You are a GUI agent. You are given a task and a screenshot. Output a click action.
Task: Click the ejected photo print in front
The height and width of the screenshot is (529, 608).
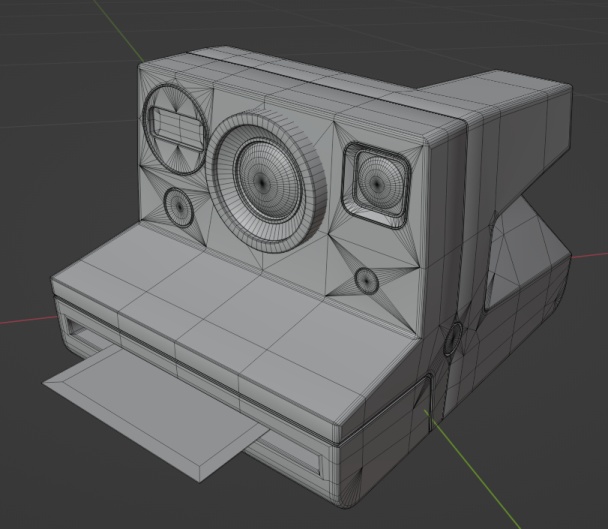(x=155, y=412)
